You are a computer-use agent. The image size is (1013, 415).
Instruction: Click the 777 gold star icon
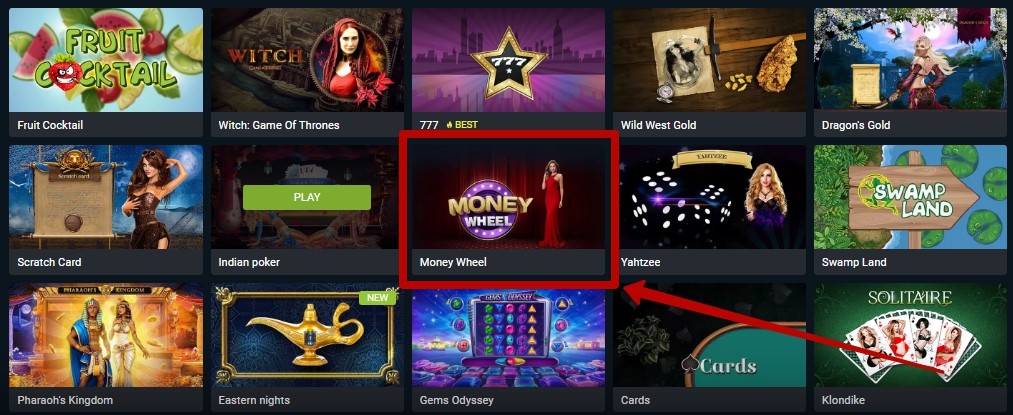[508, 63]
